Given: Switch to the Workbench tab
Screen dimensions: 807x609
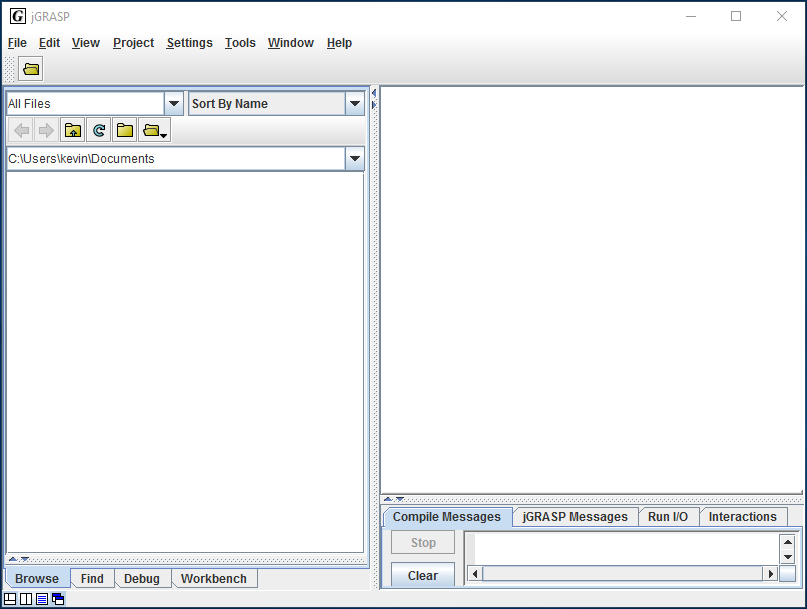Looking at the screenshot, I should 213,578.
